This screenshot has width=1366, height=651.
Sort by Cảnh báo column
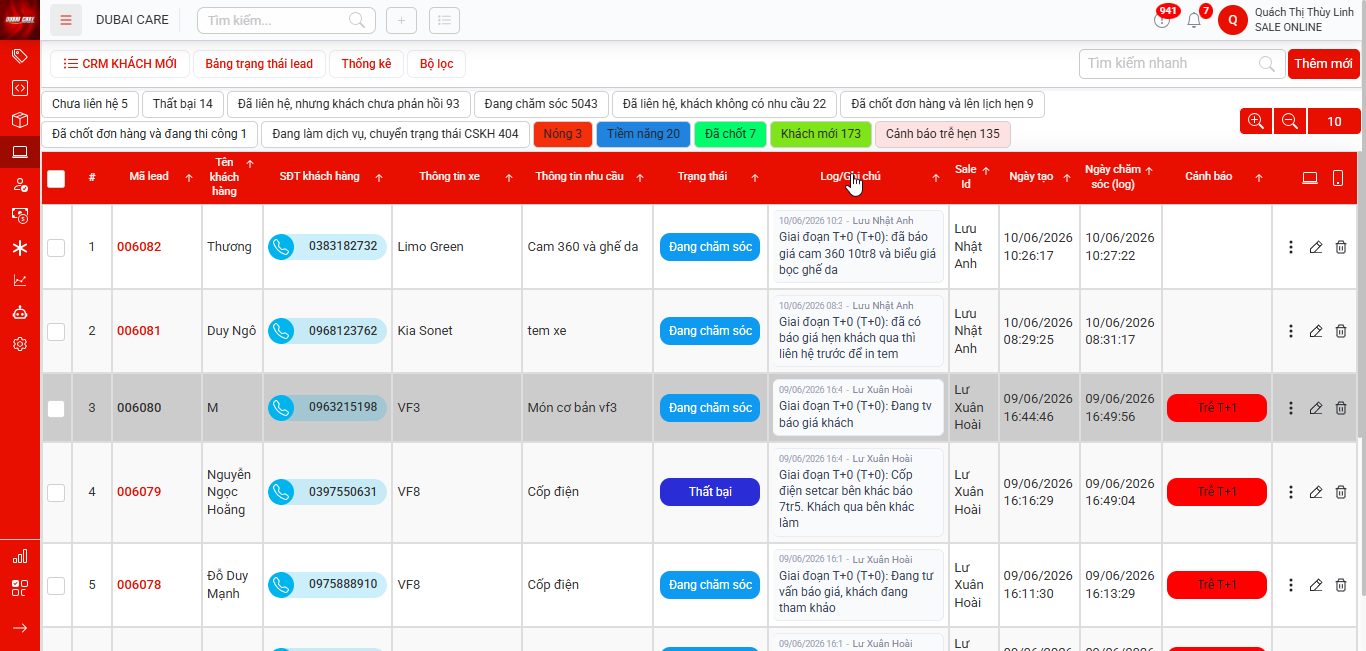[x=1258, y=177]
